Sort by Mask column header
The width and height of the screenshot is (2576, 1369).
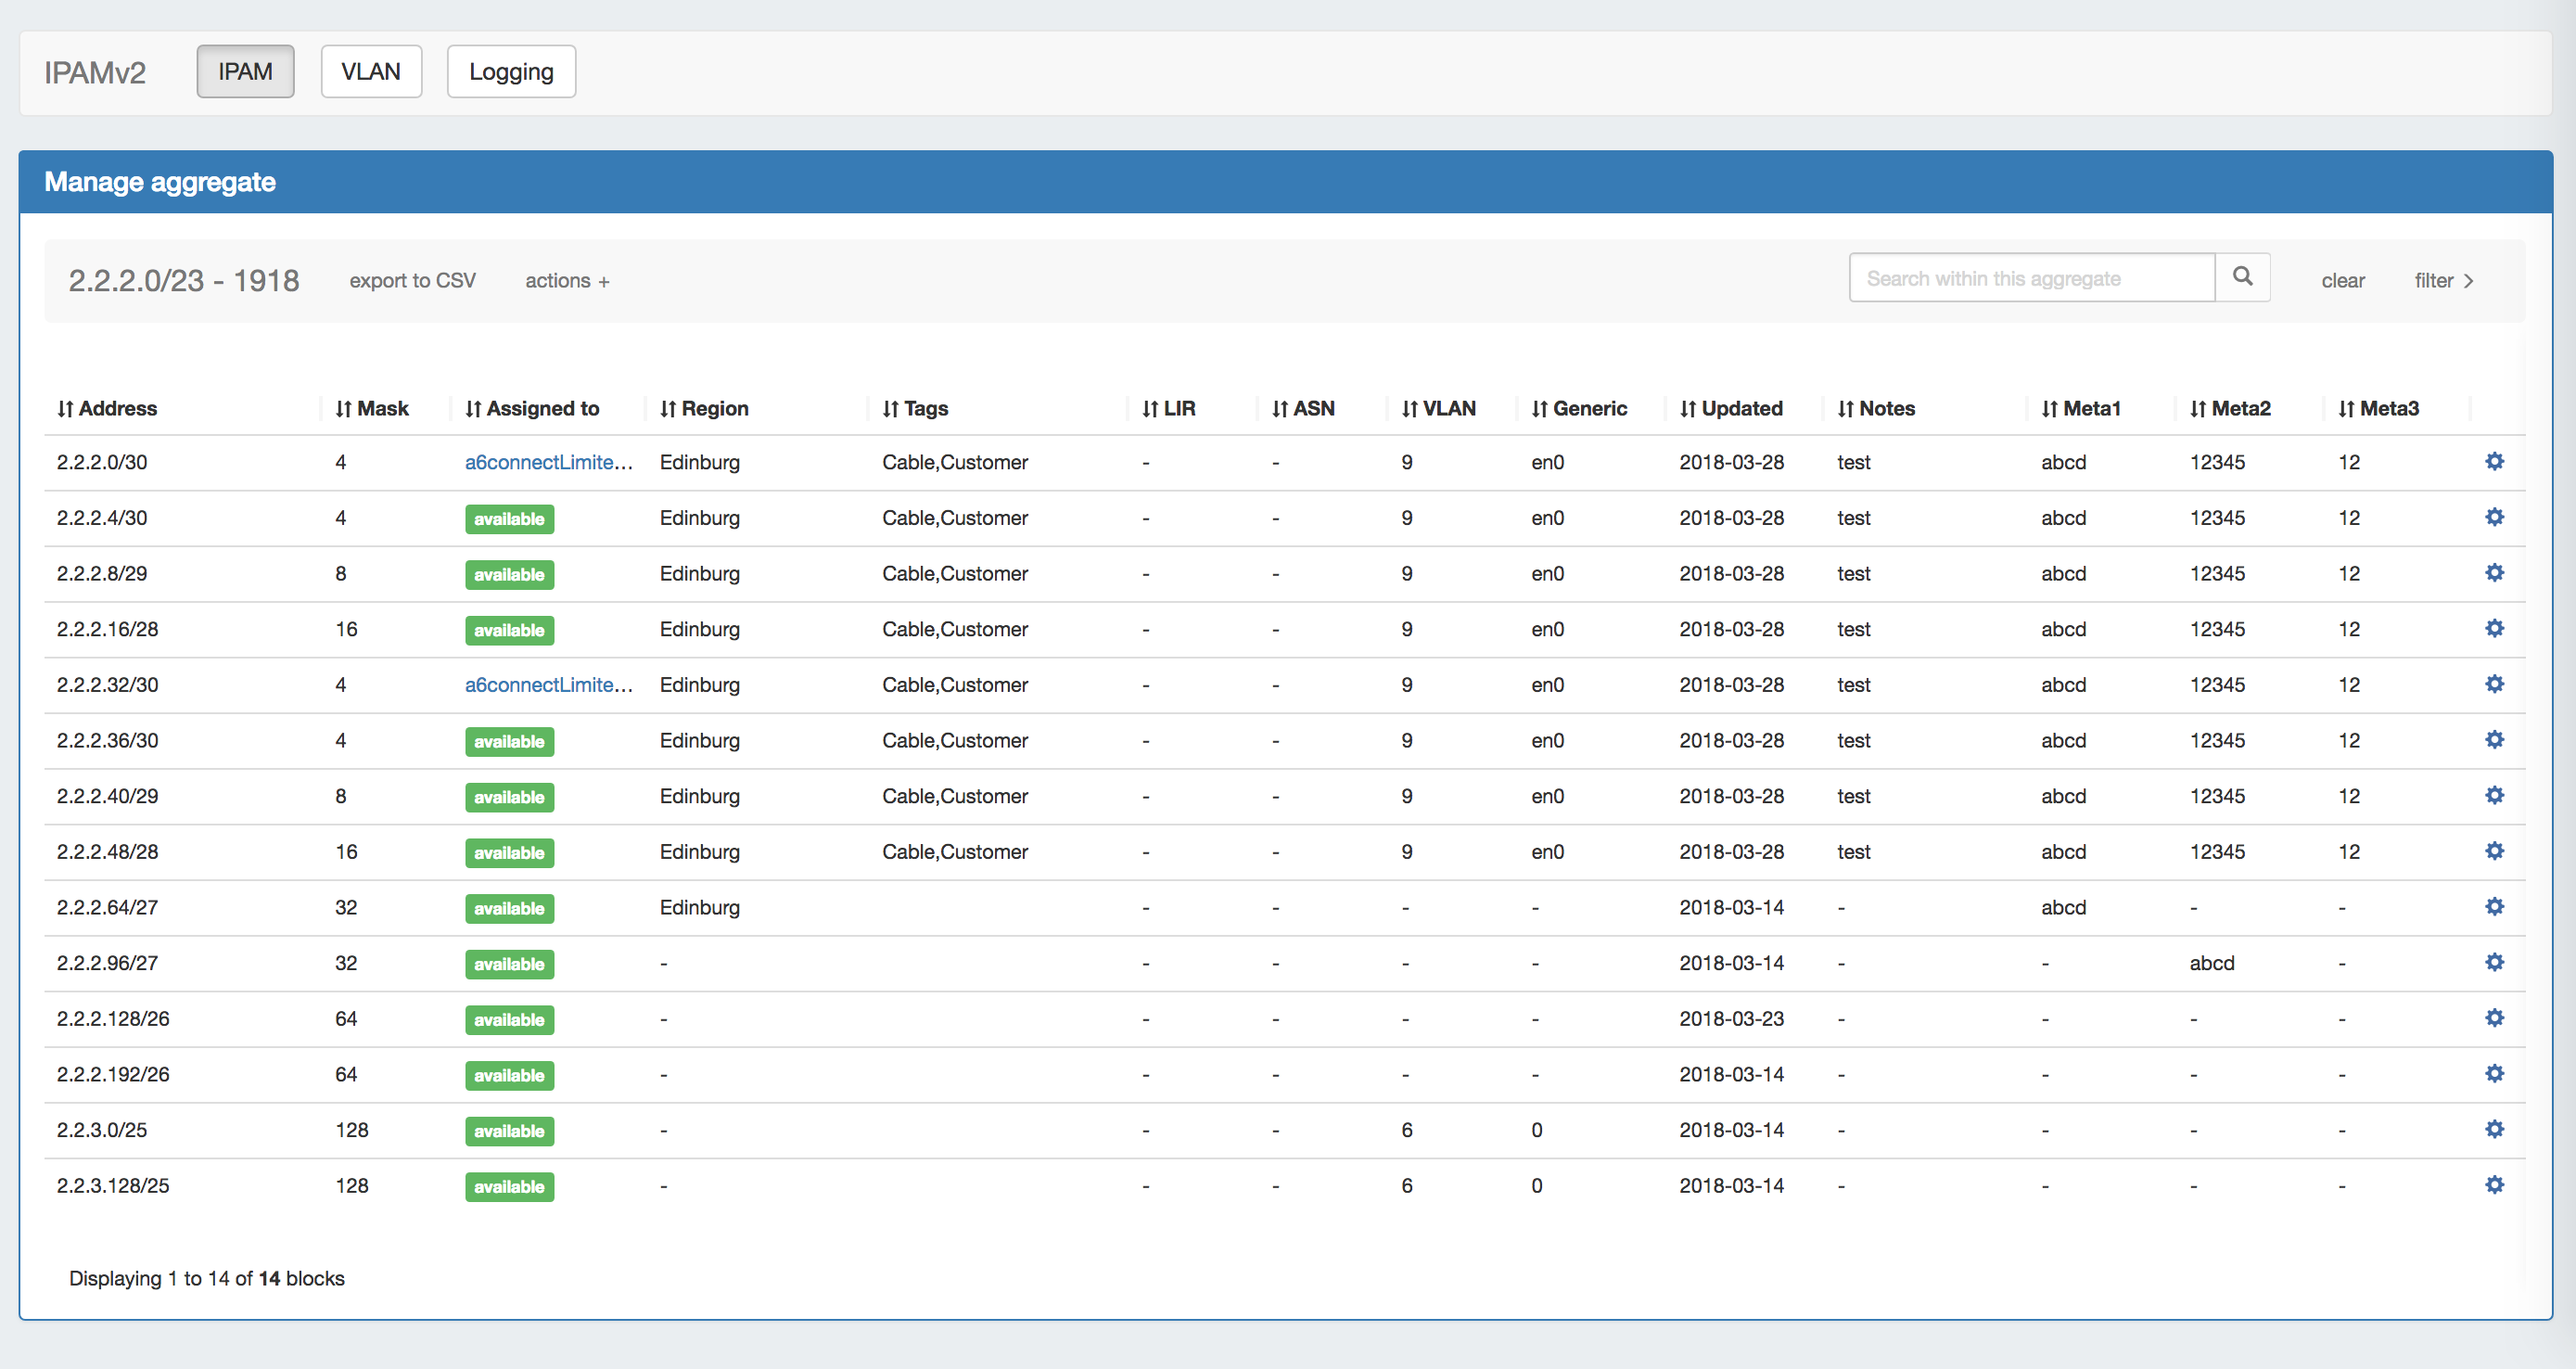click(372, 408)
